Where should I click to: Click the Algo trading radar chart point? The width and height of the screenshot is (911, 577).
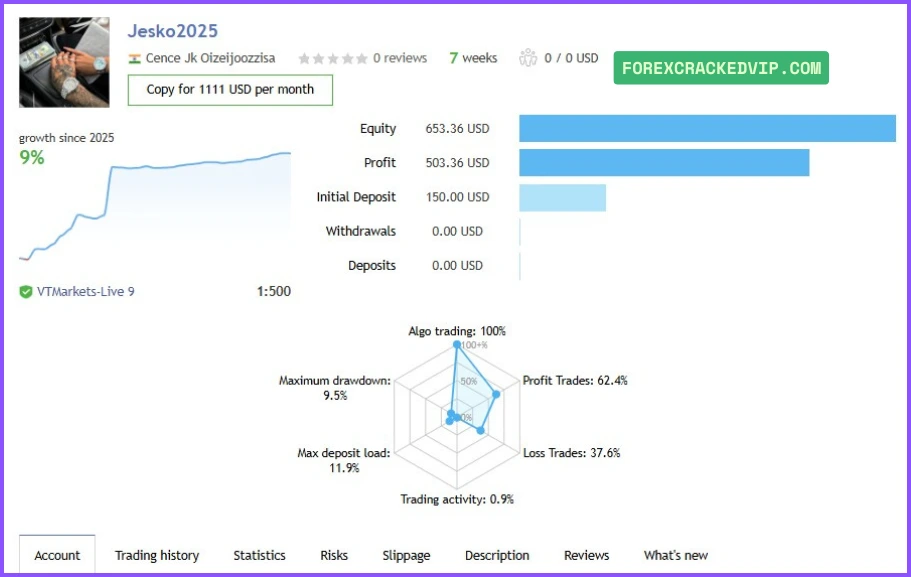point(458,345)
